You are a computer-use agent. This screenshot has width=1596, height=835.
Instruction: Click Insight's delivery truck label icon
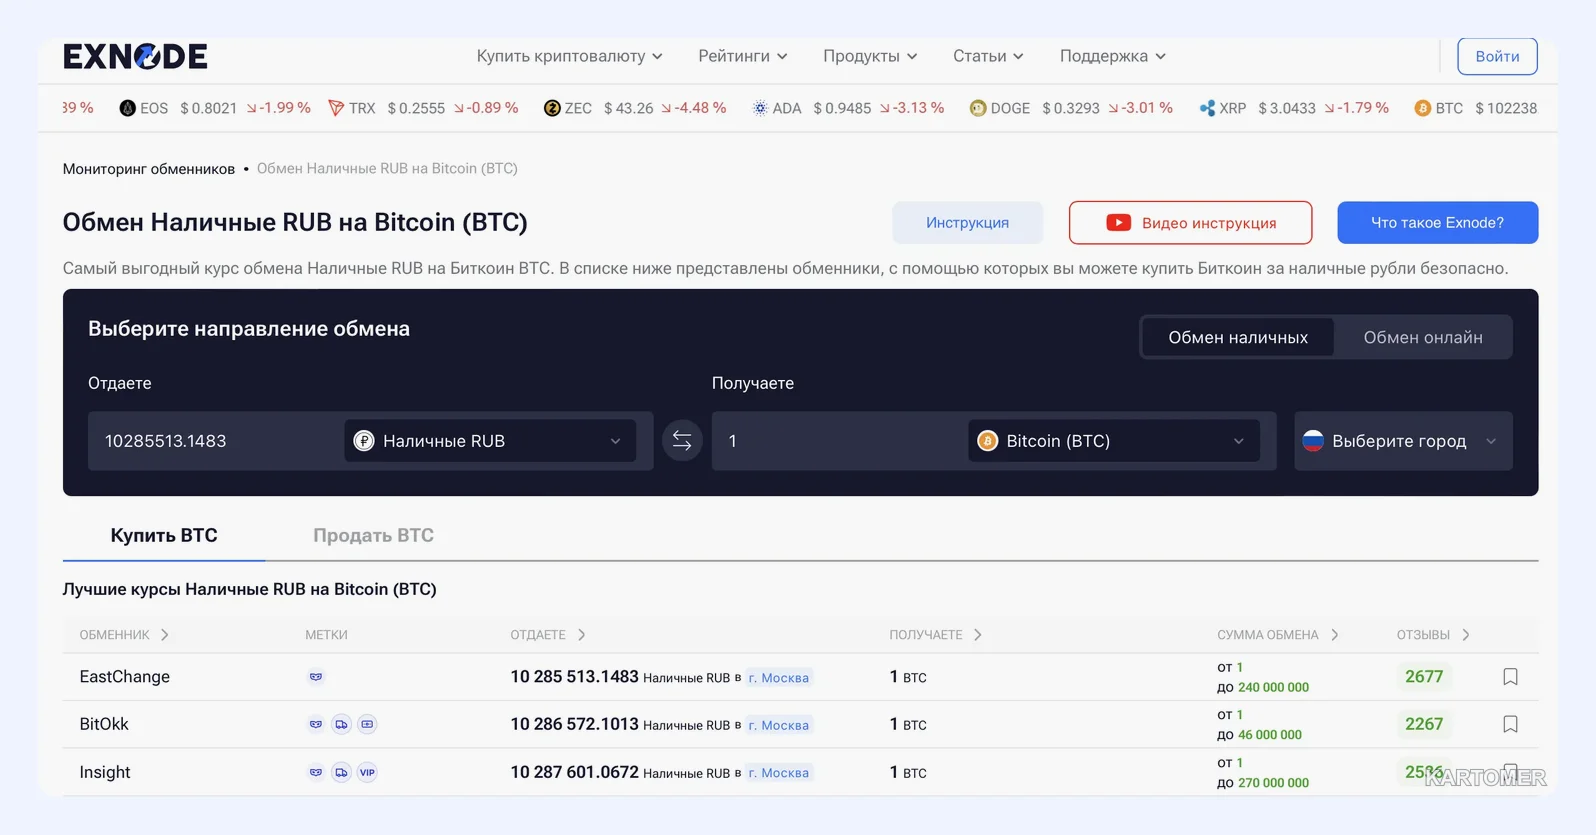(x=341, y=772)
